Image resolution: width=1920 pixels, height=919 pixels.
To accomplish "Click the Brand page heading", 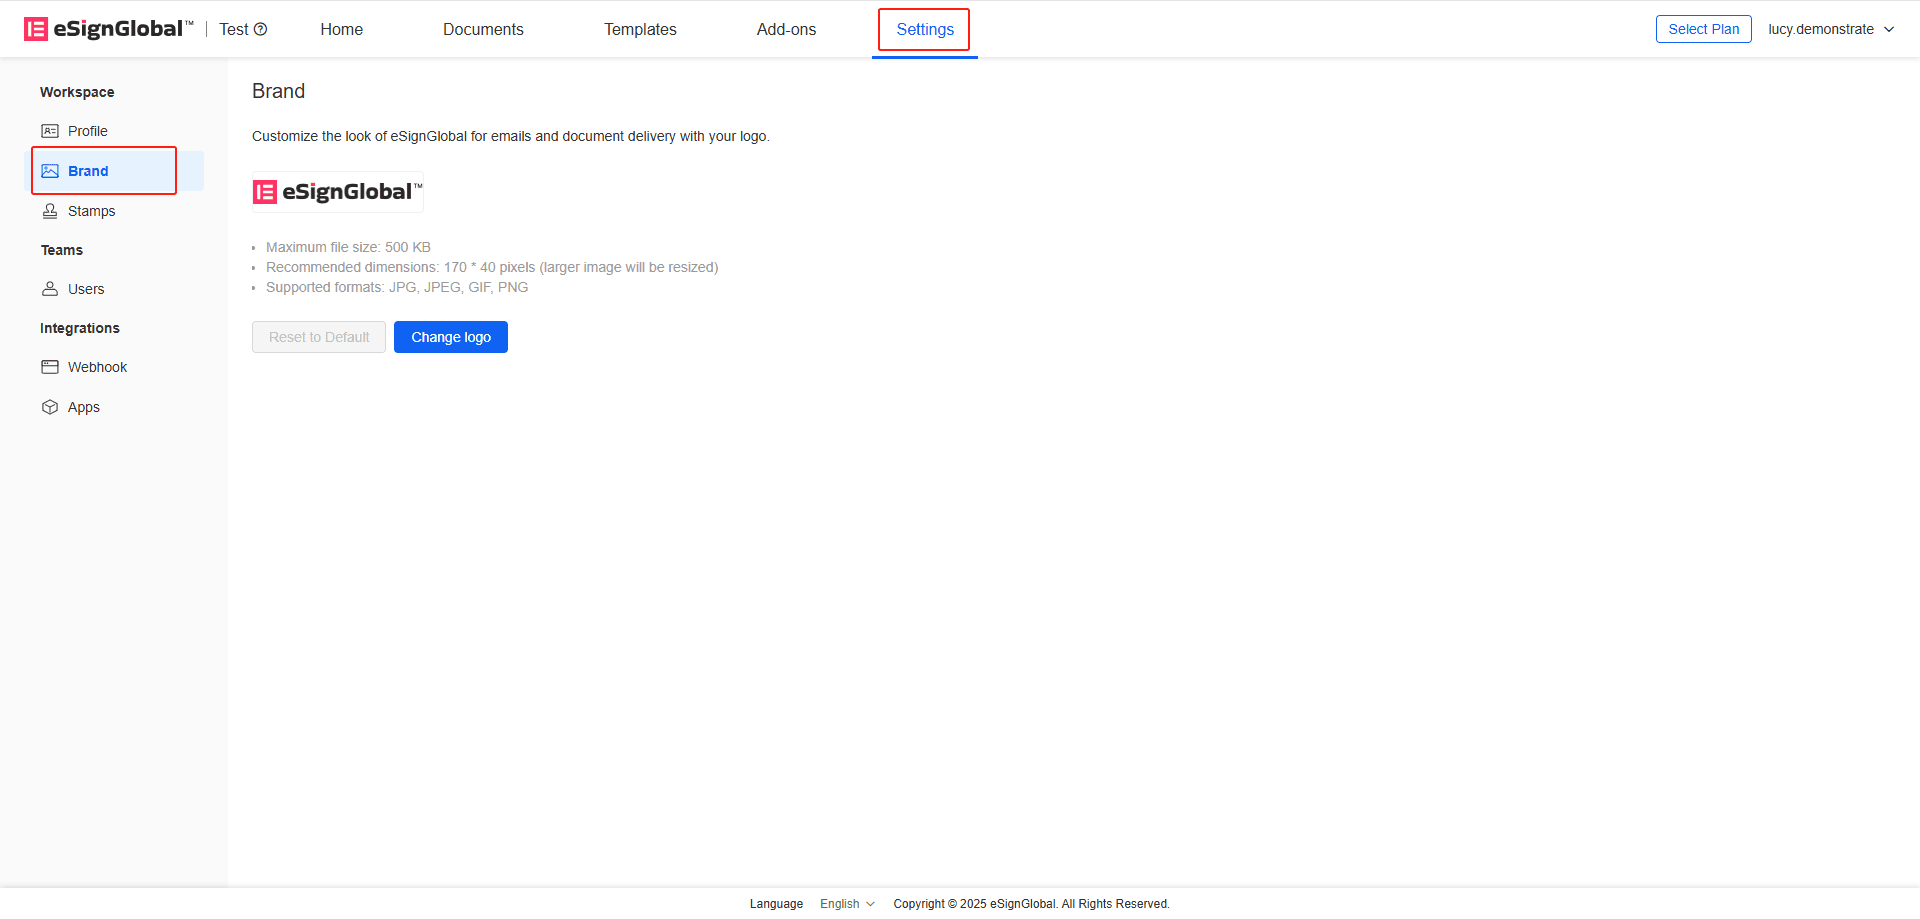I will [278, 91].
